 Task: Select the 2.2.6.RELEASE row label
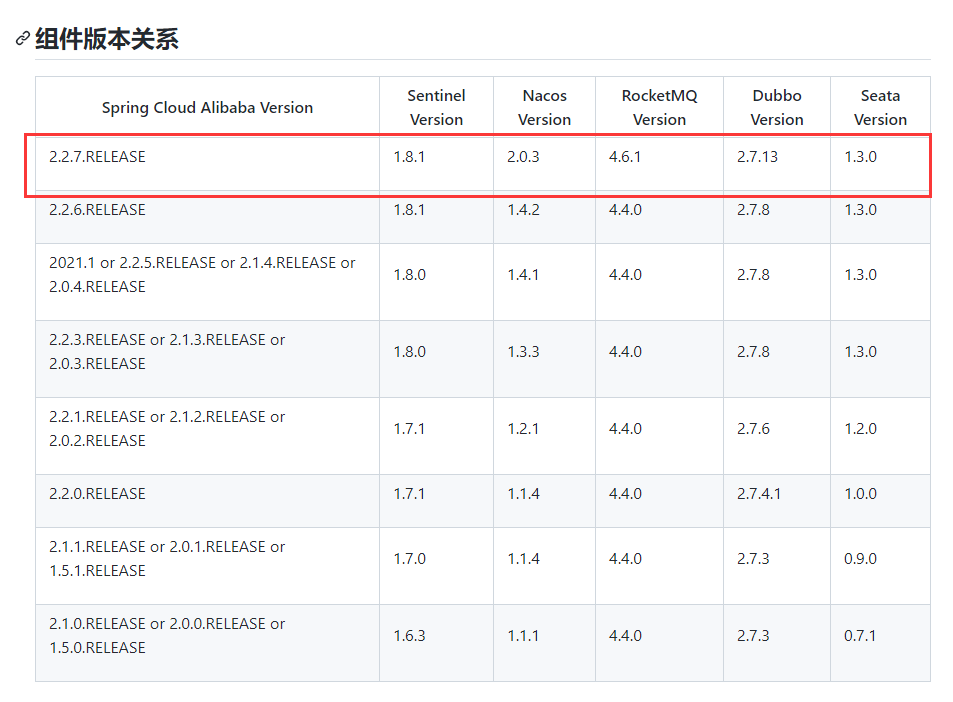97,210
